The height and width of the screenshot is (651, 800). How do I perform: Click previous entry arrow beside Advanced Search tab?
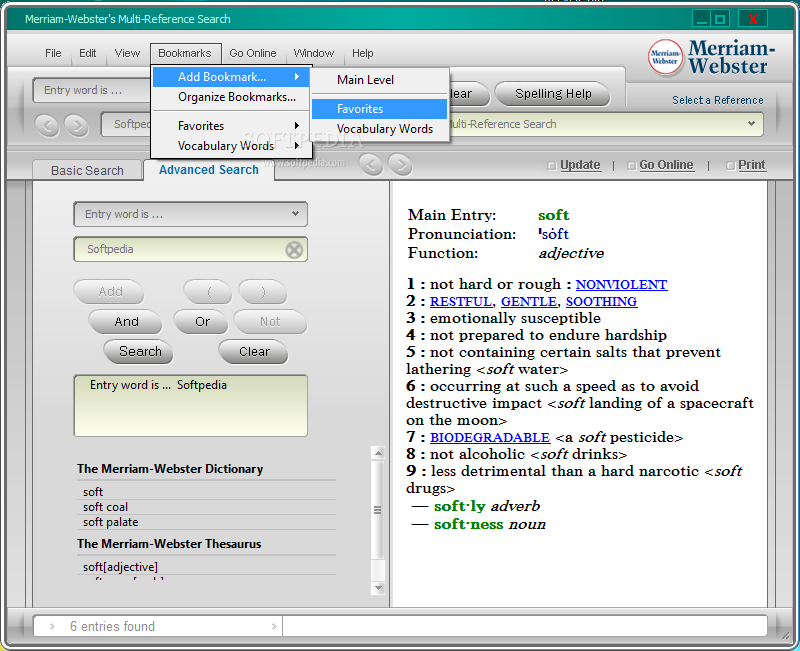(x=371, y=164)
